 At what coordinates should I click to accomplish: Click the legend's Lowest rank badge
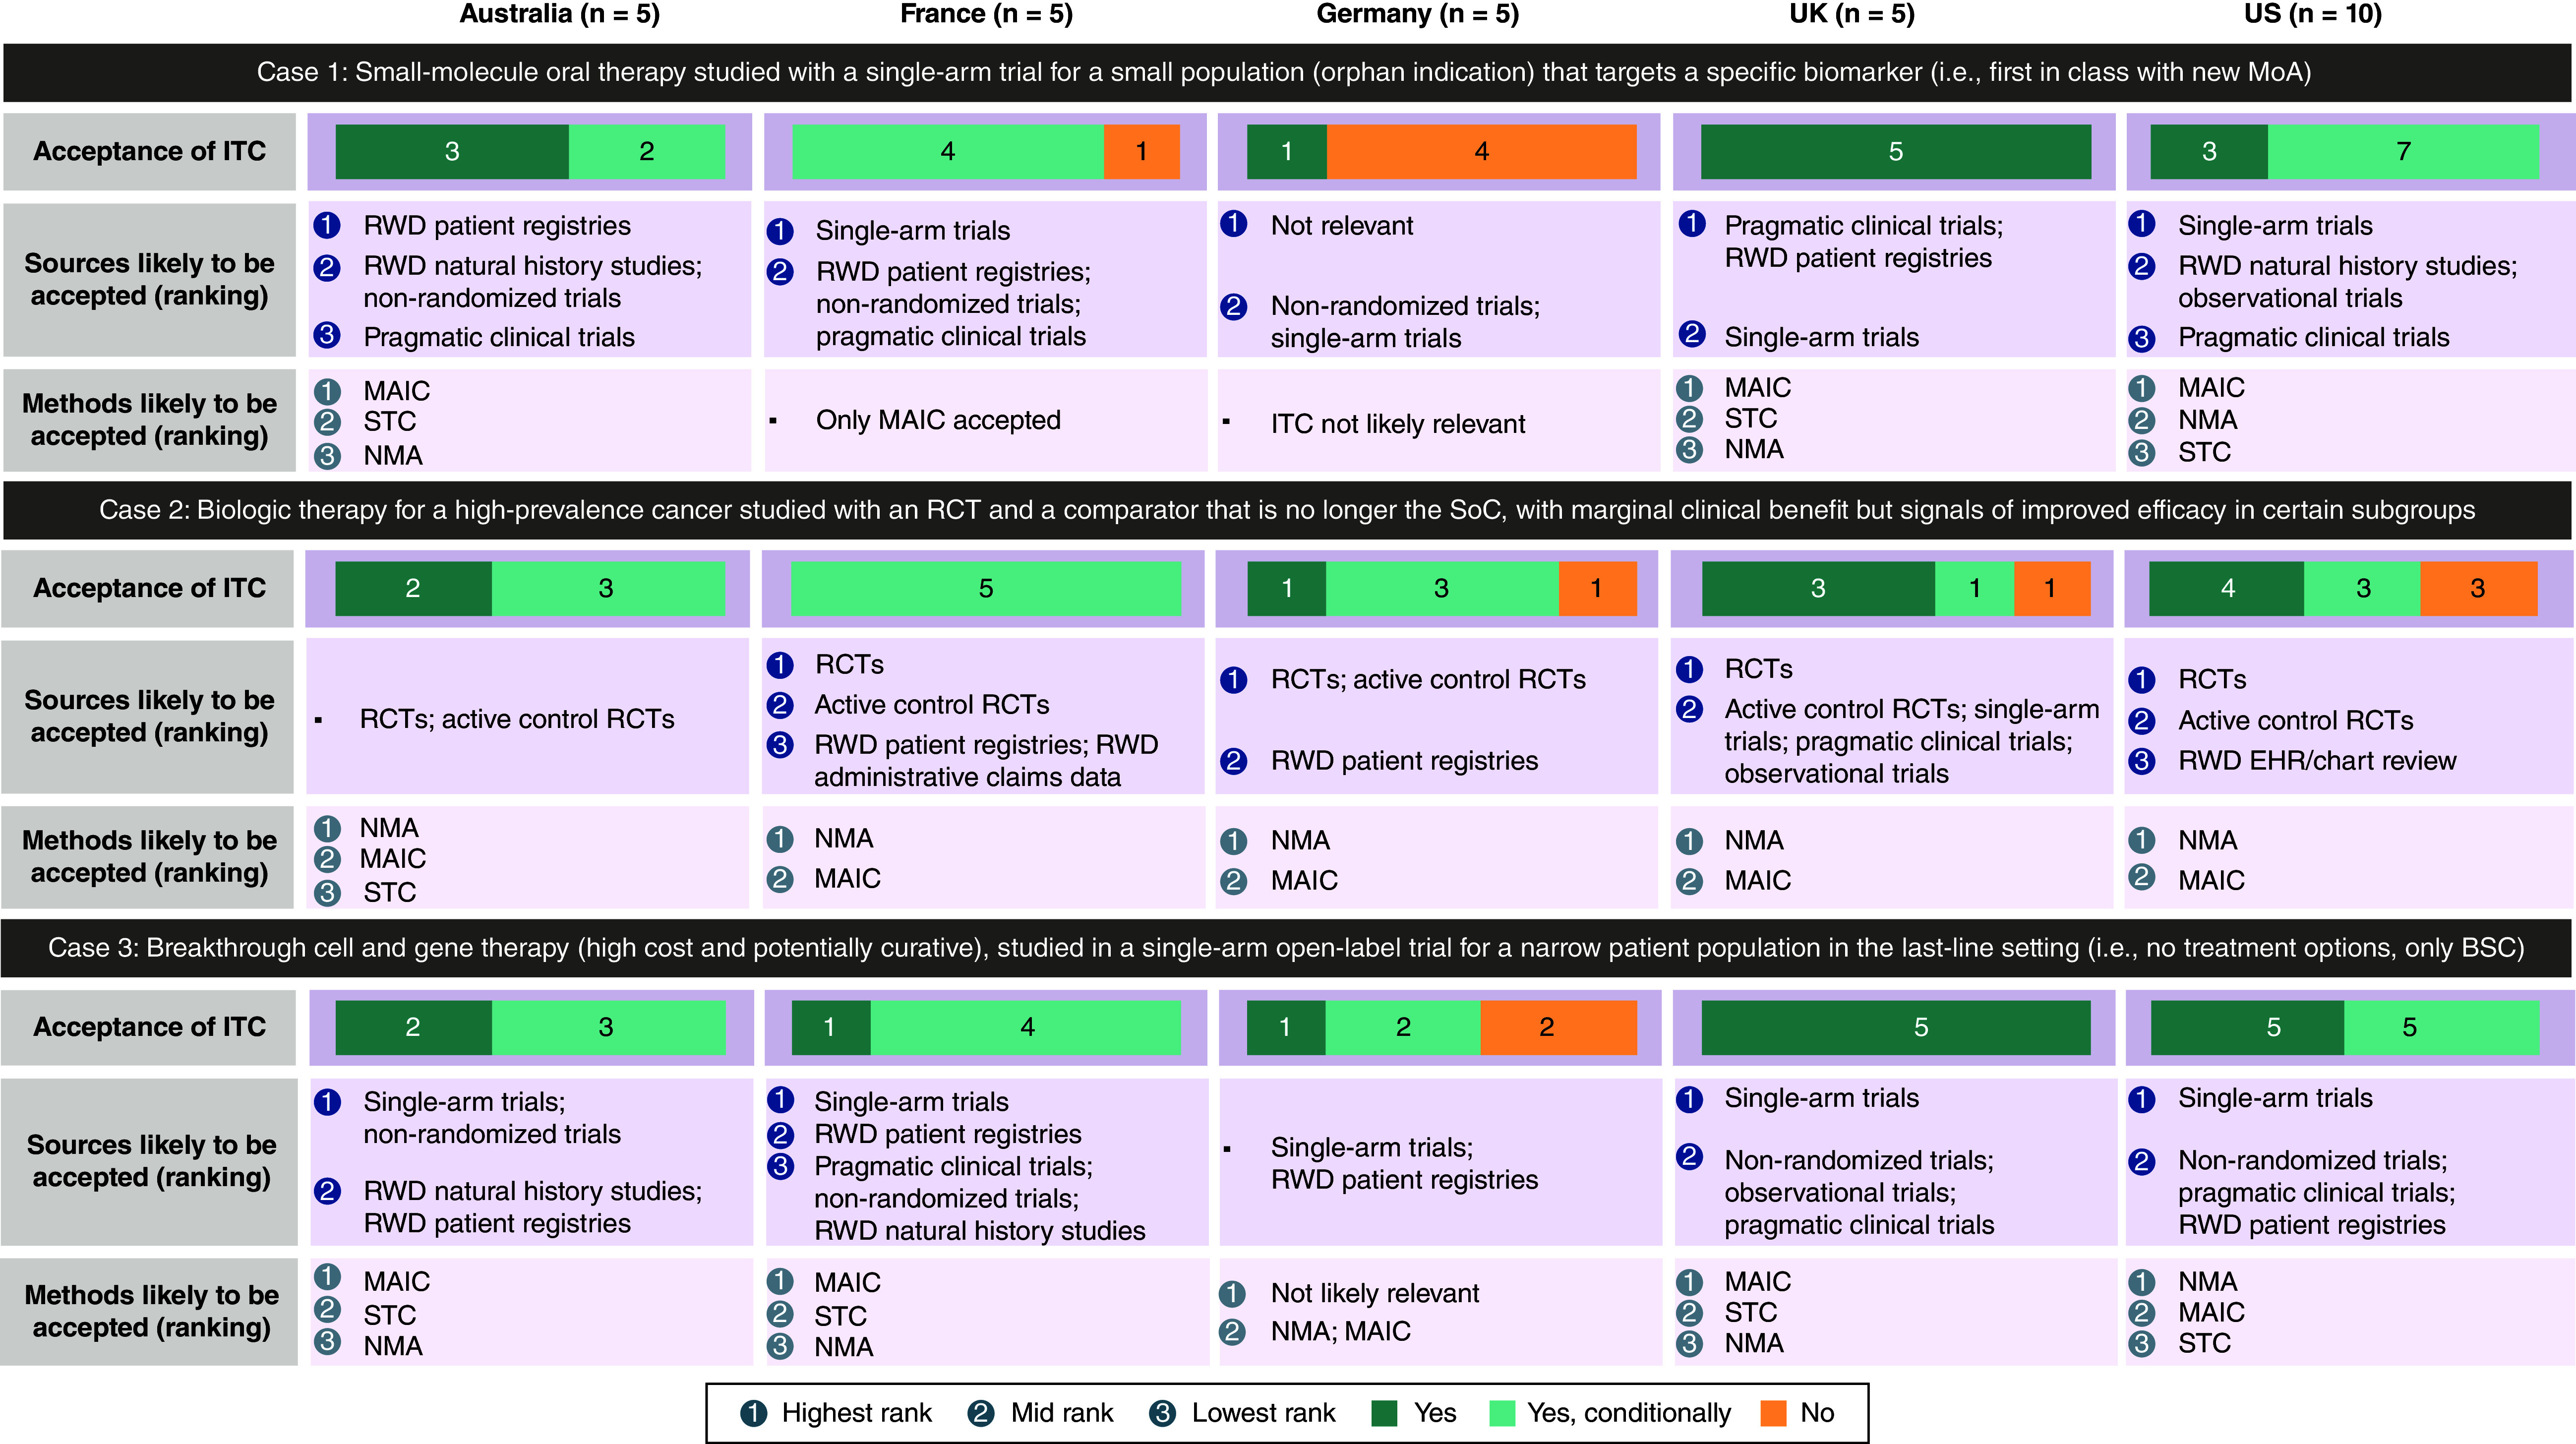[1162, 1413]
